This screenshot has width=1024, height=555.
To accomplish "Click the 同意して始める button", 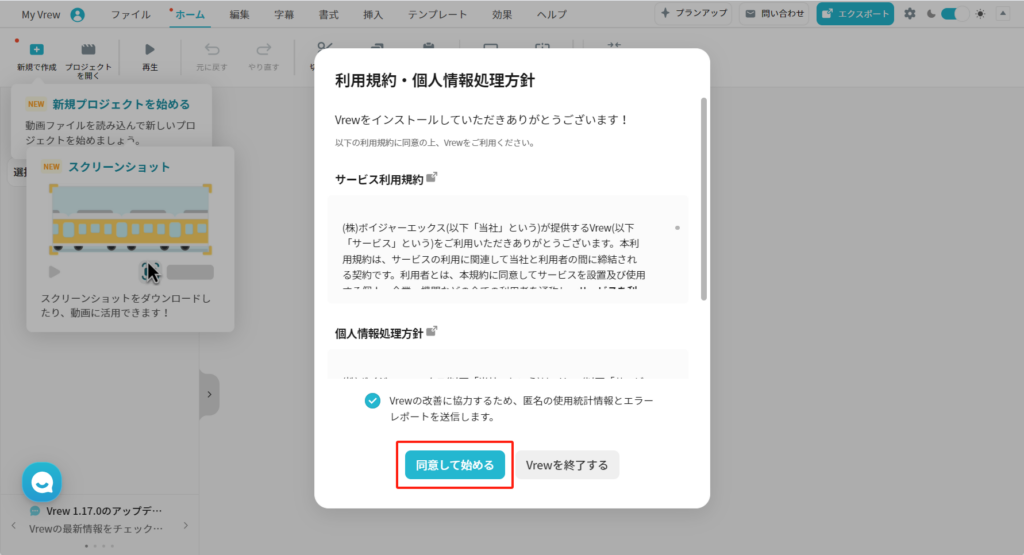I will tap(455, 465).
